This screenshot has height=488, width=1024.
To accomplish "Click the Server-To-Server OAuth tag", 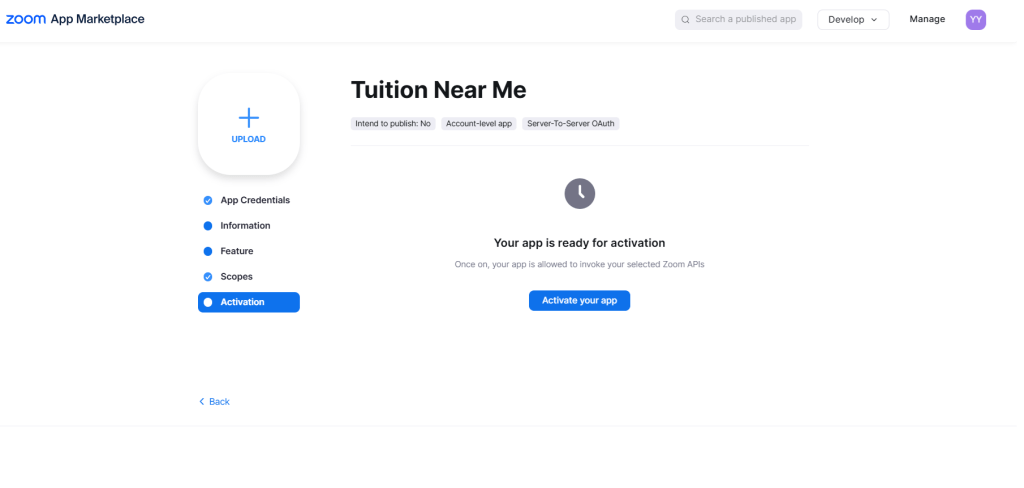I will coord(572,124).
